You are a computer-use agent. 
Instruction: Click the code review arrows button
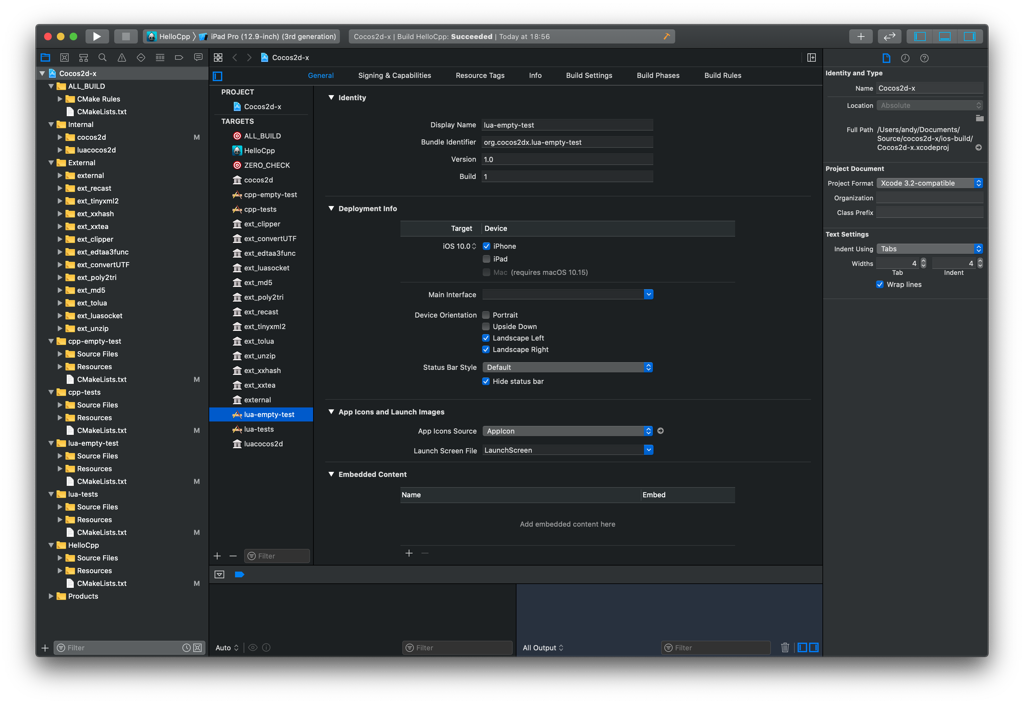889,36
